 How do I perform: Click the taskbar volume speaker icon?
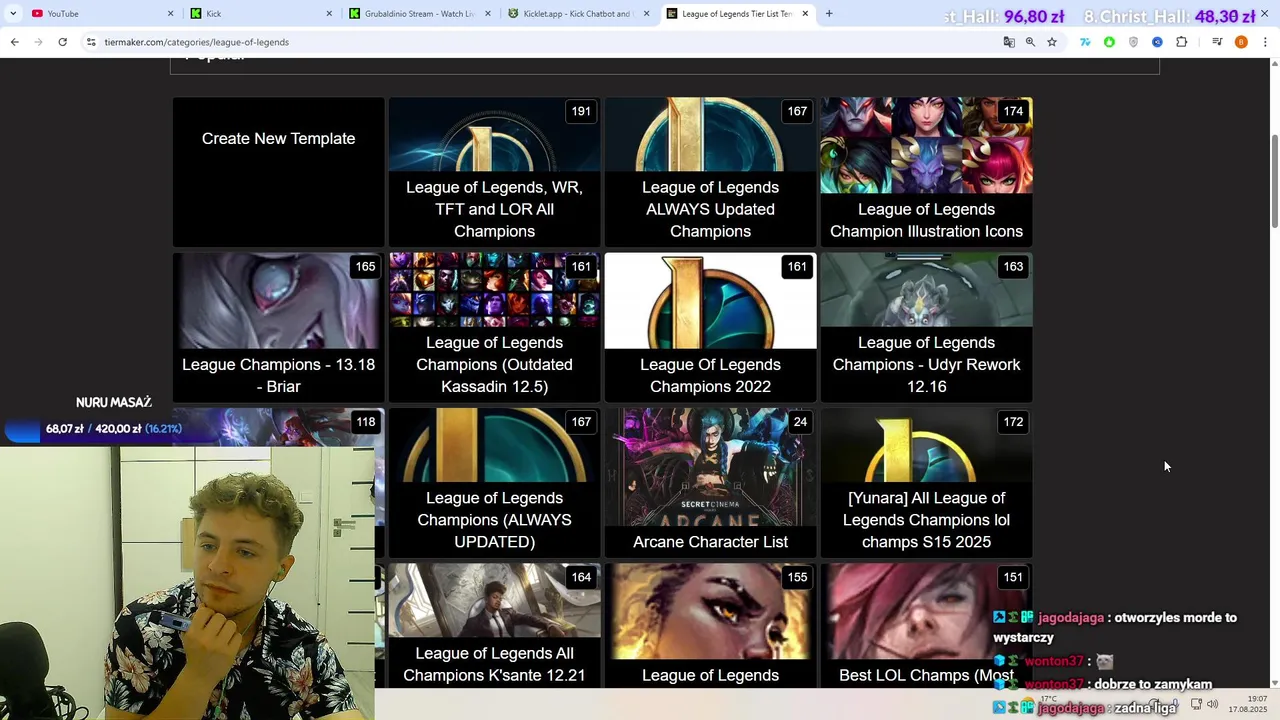(x=1212, y=704)
